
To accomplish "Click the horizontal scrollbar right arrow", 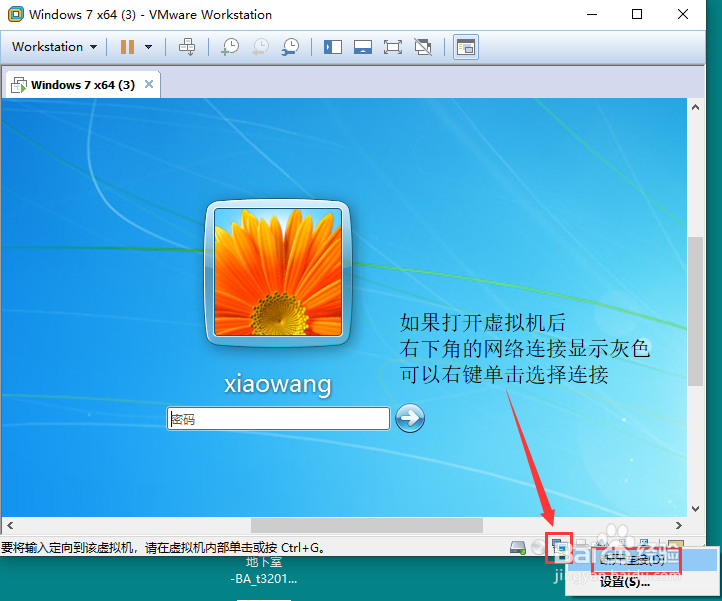I will coord(679,525).
